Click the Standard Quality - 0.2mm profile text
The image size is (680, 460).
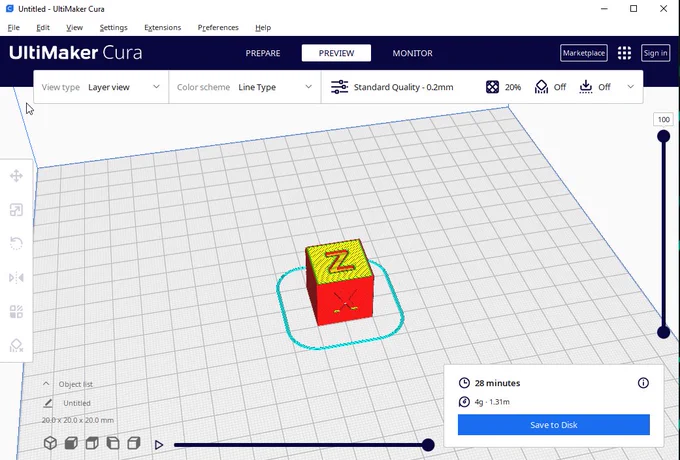[x=403, y=87]
